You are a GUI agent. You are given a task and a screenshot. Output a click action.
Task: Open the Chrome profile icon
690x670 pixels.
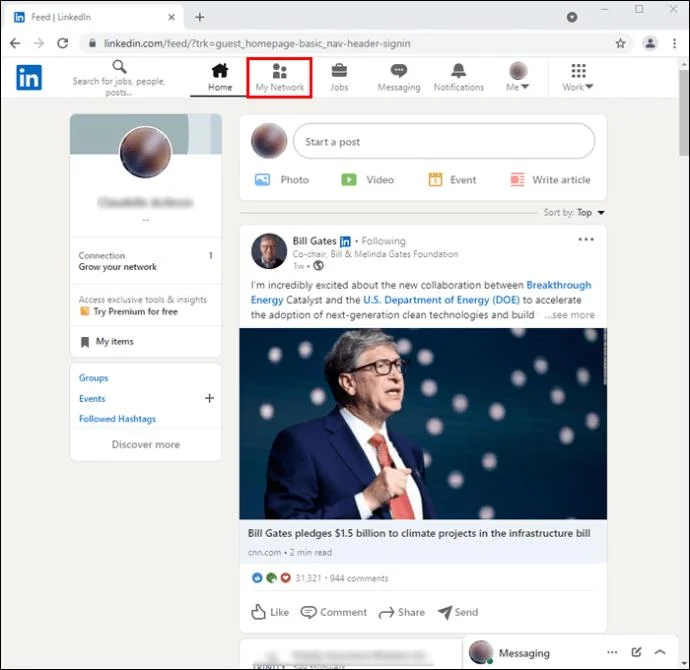pos(650,43)
